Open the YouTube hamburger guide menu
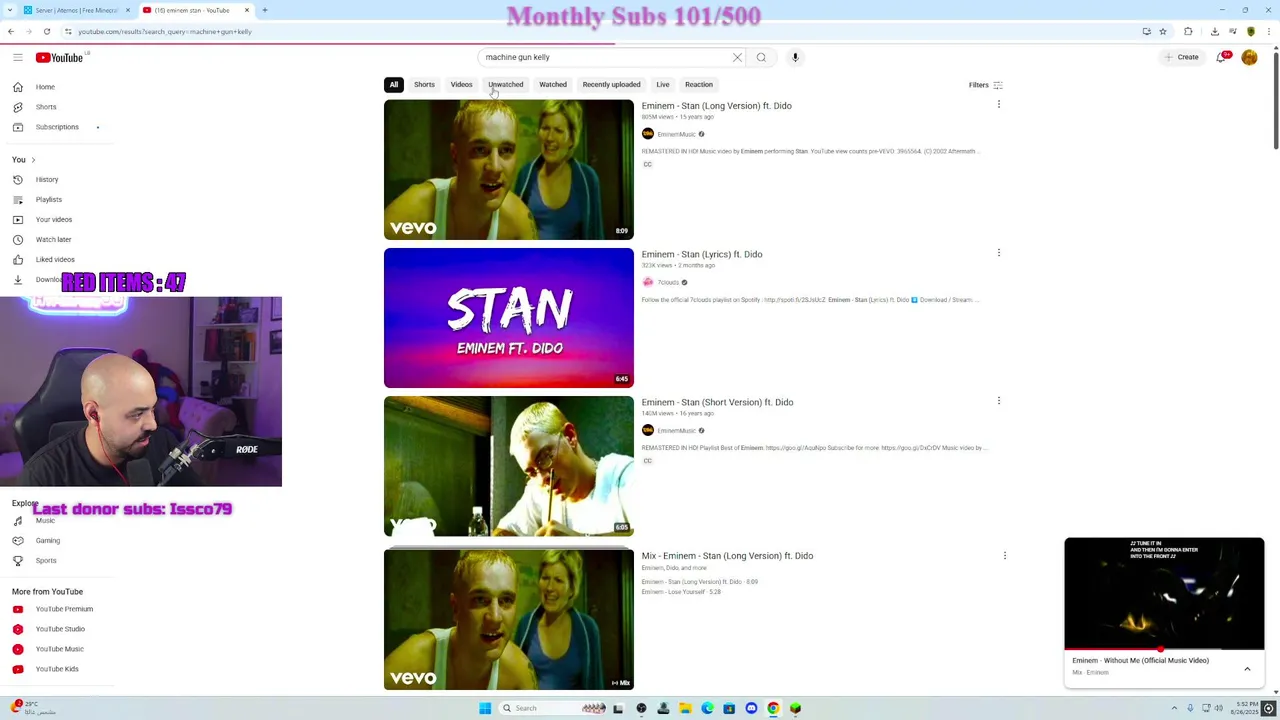 pyautogui.click(x=17, y=57)
